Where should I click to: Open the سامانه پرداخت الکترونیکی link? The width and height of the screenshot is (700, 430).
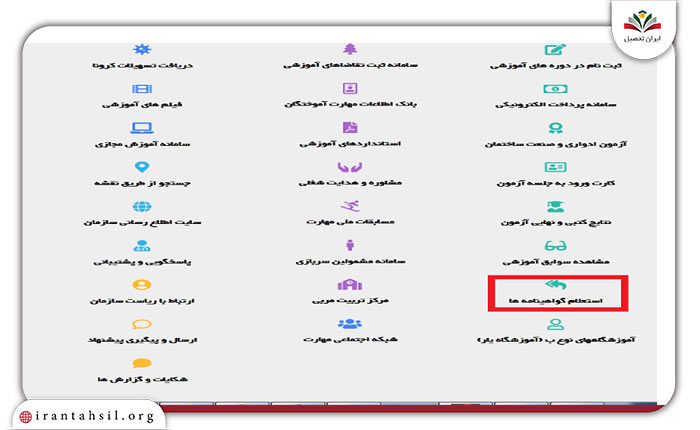pos(555,104)
